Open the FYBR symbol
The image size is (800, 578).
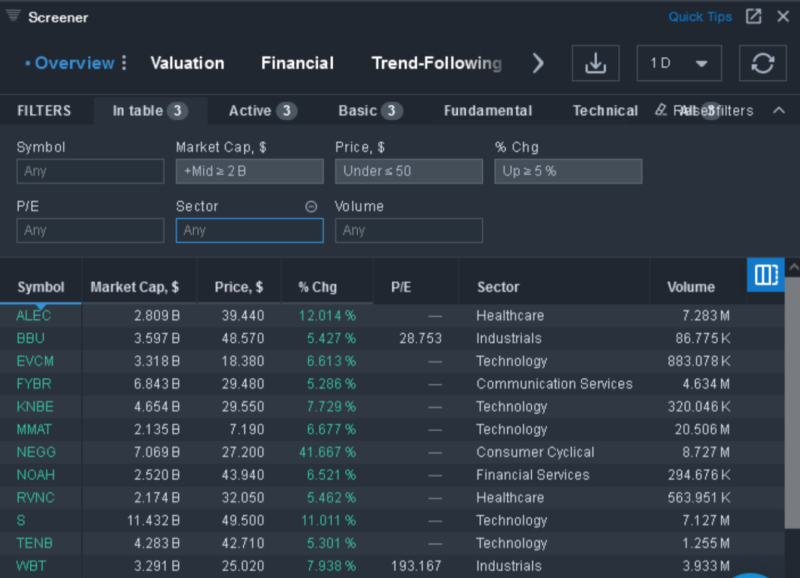tap(34, 384)
